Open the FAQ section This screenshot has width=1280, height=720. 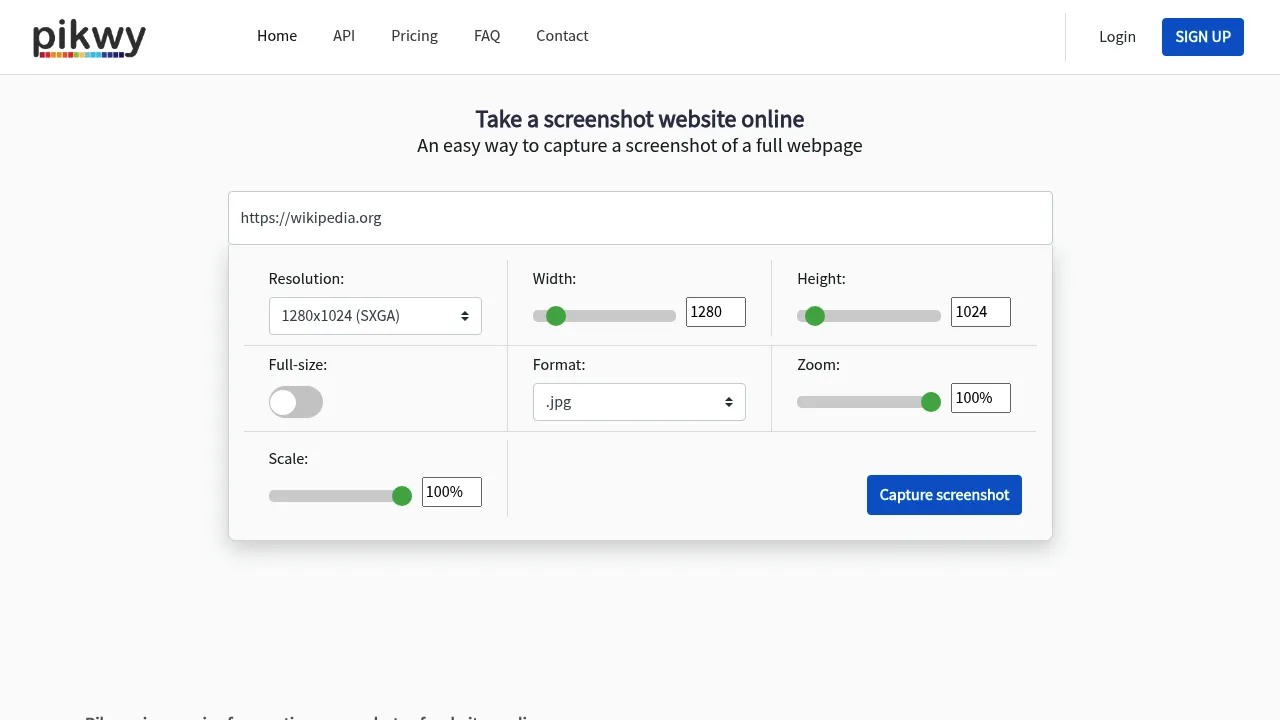click(487, 35)
